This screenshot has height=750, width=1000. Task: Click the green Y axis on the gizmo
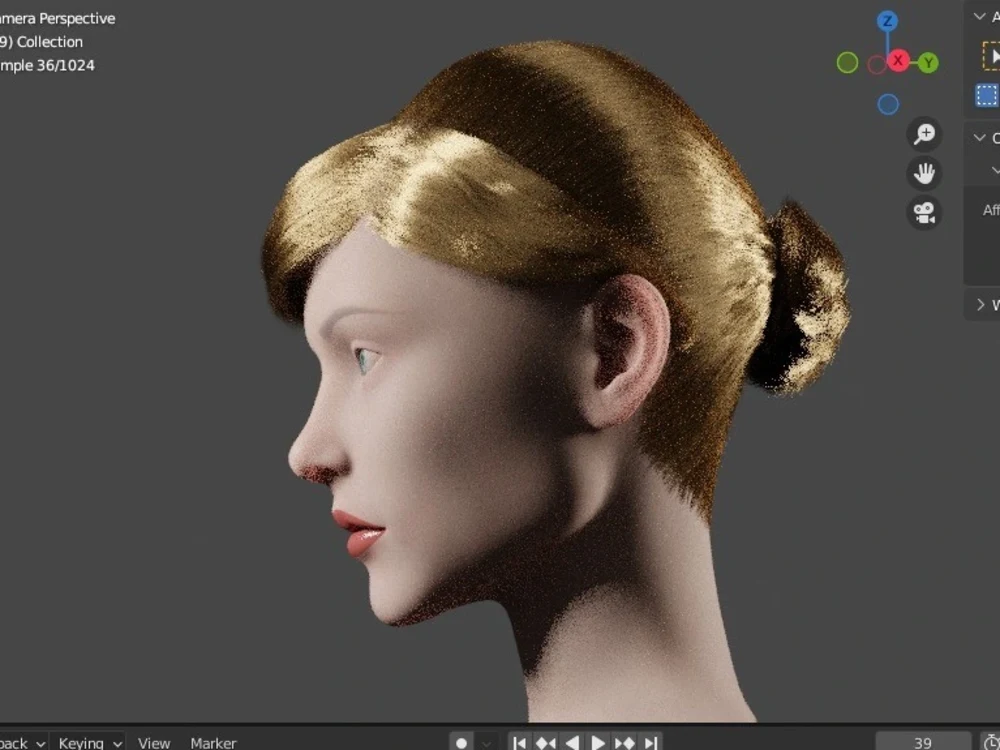pyautogui.click(x=927, y=62)
